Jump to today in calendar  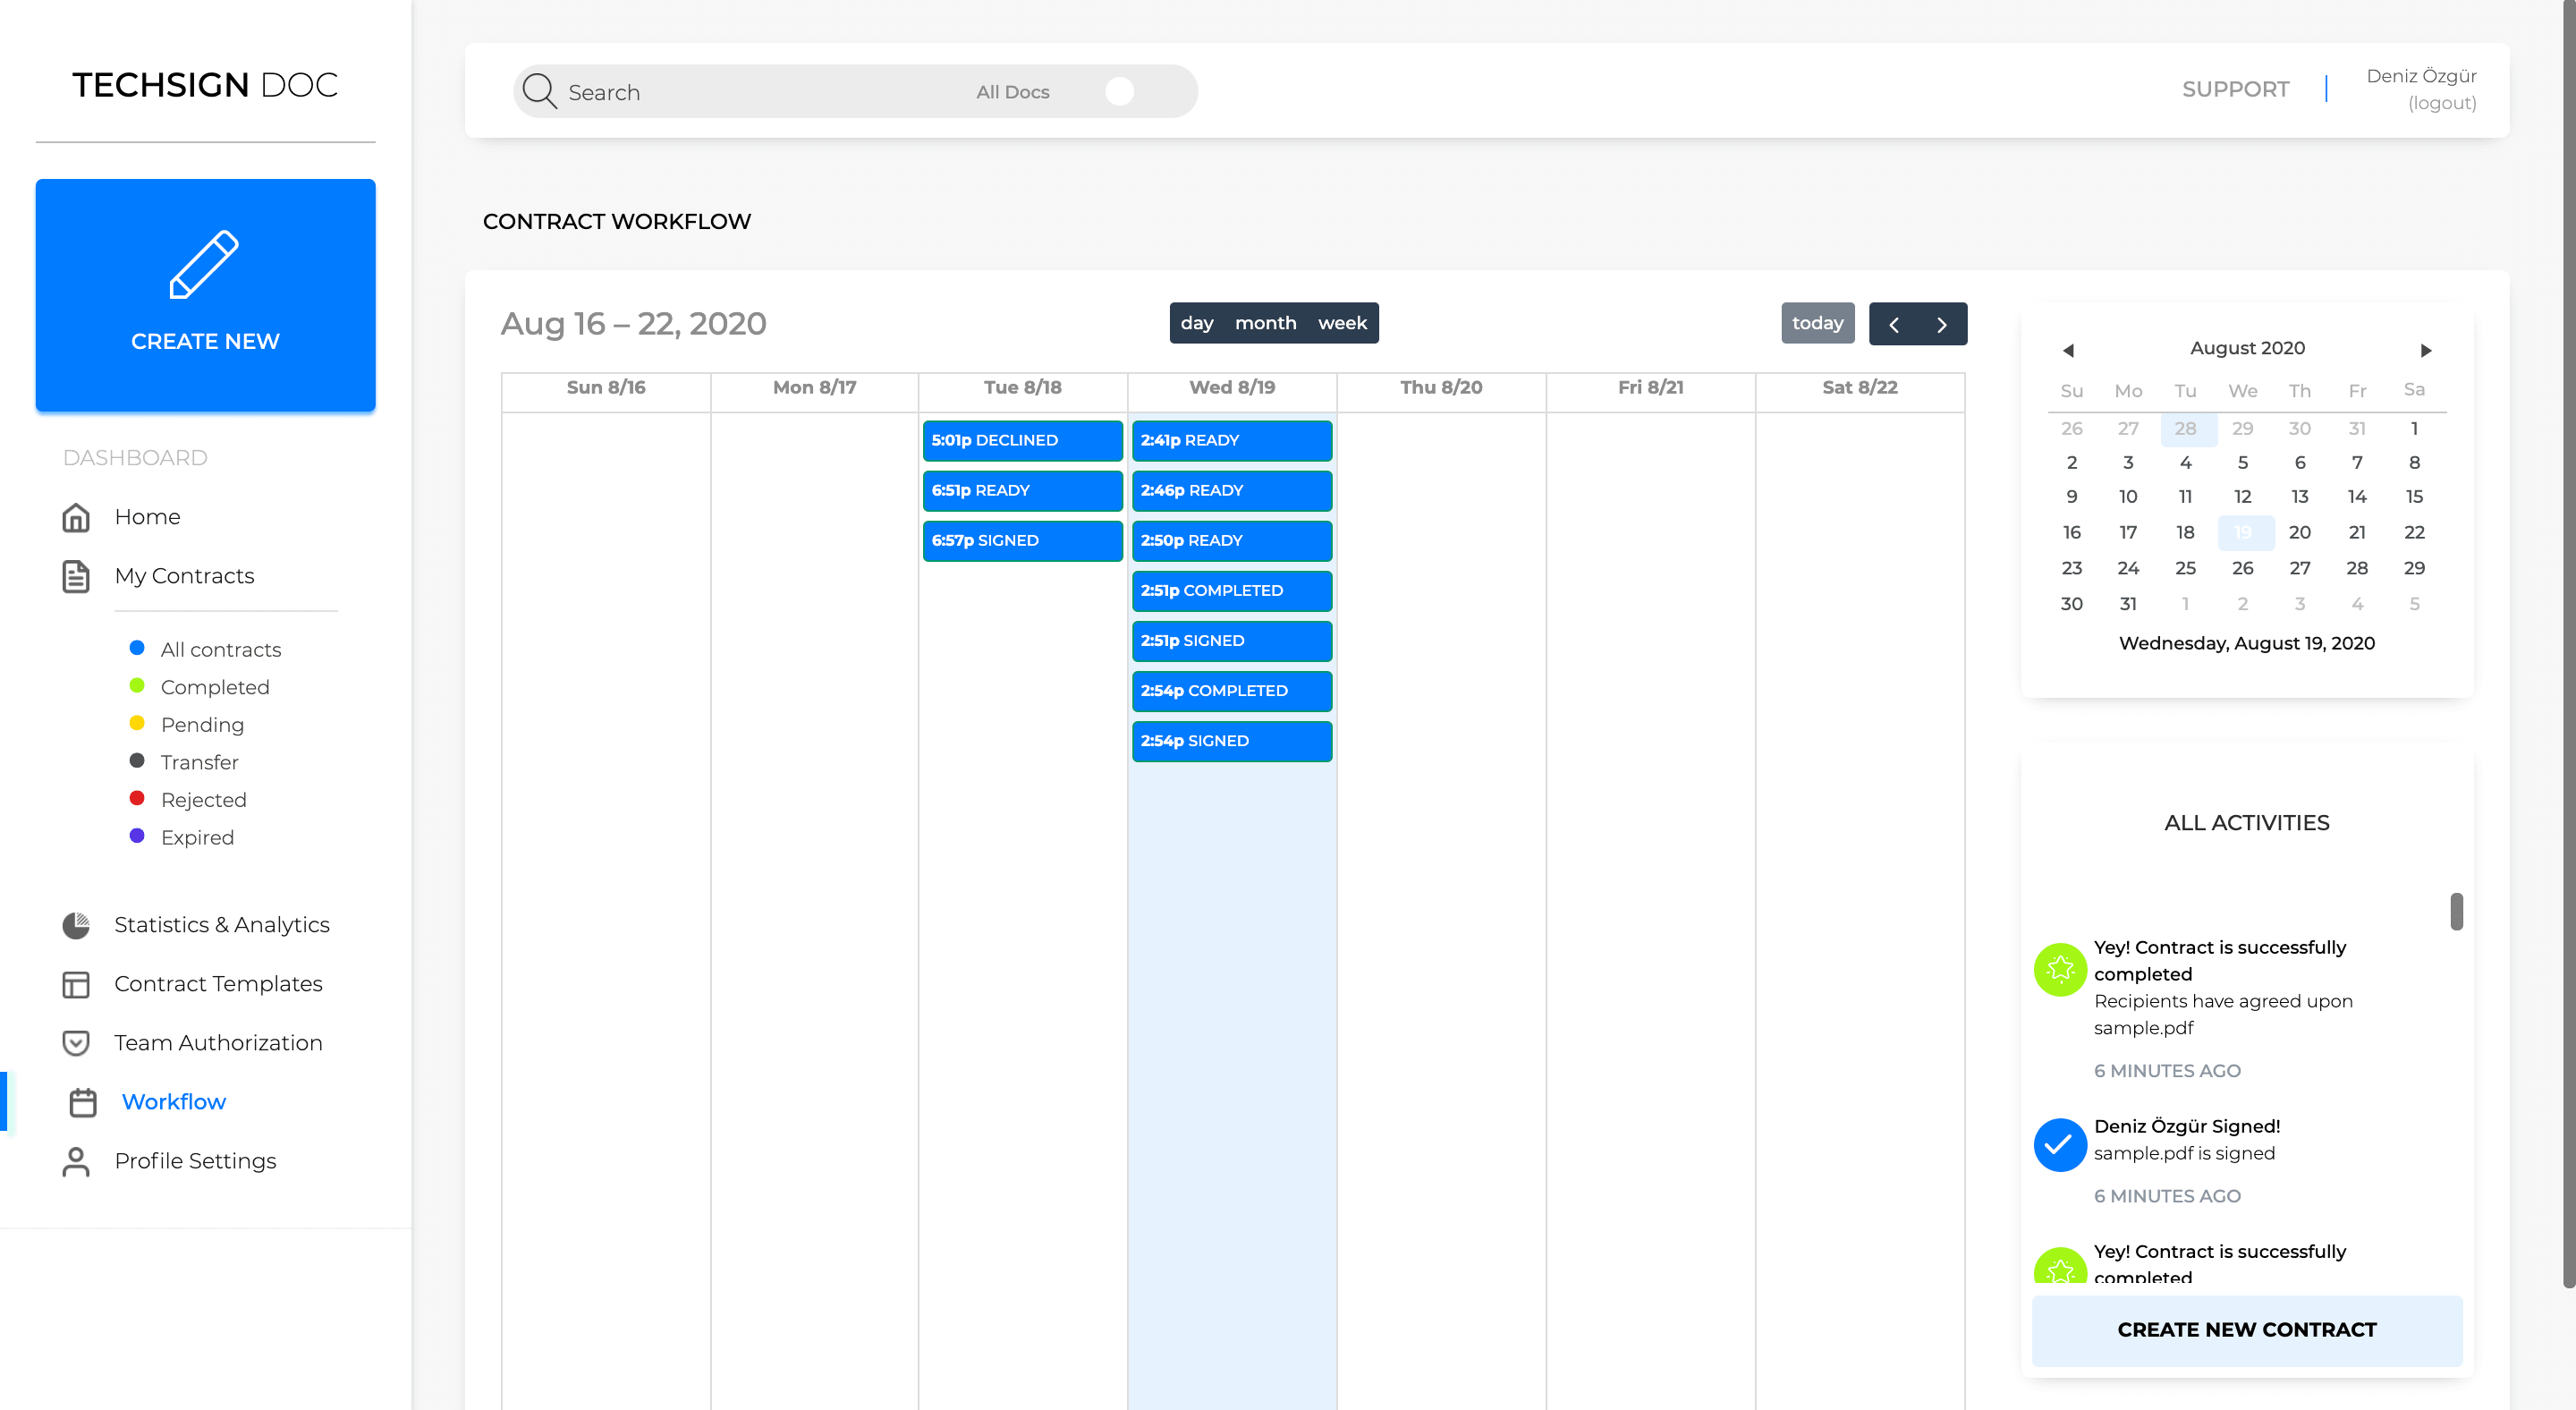[1817, 323]
